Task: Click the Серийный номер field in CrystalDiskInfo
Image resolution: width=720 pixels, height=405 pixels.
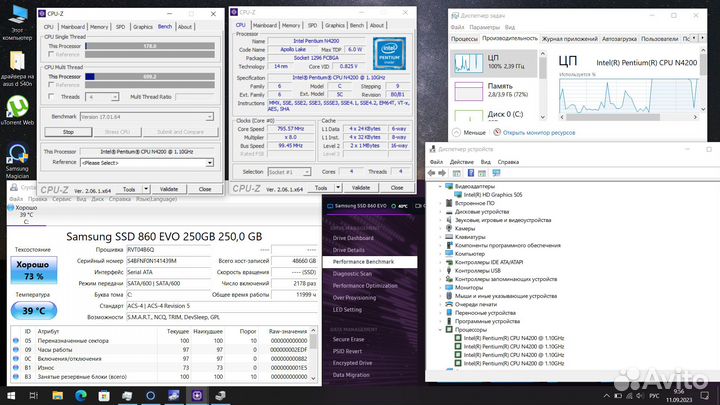Action: coord(168,261)
